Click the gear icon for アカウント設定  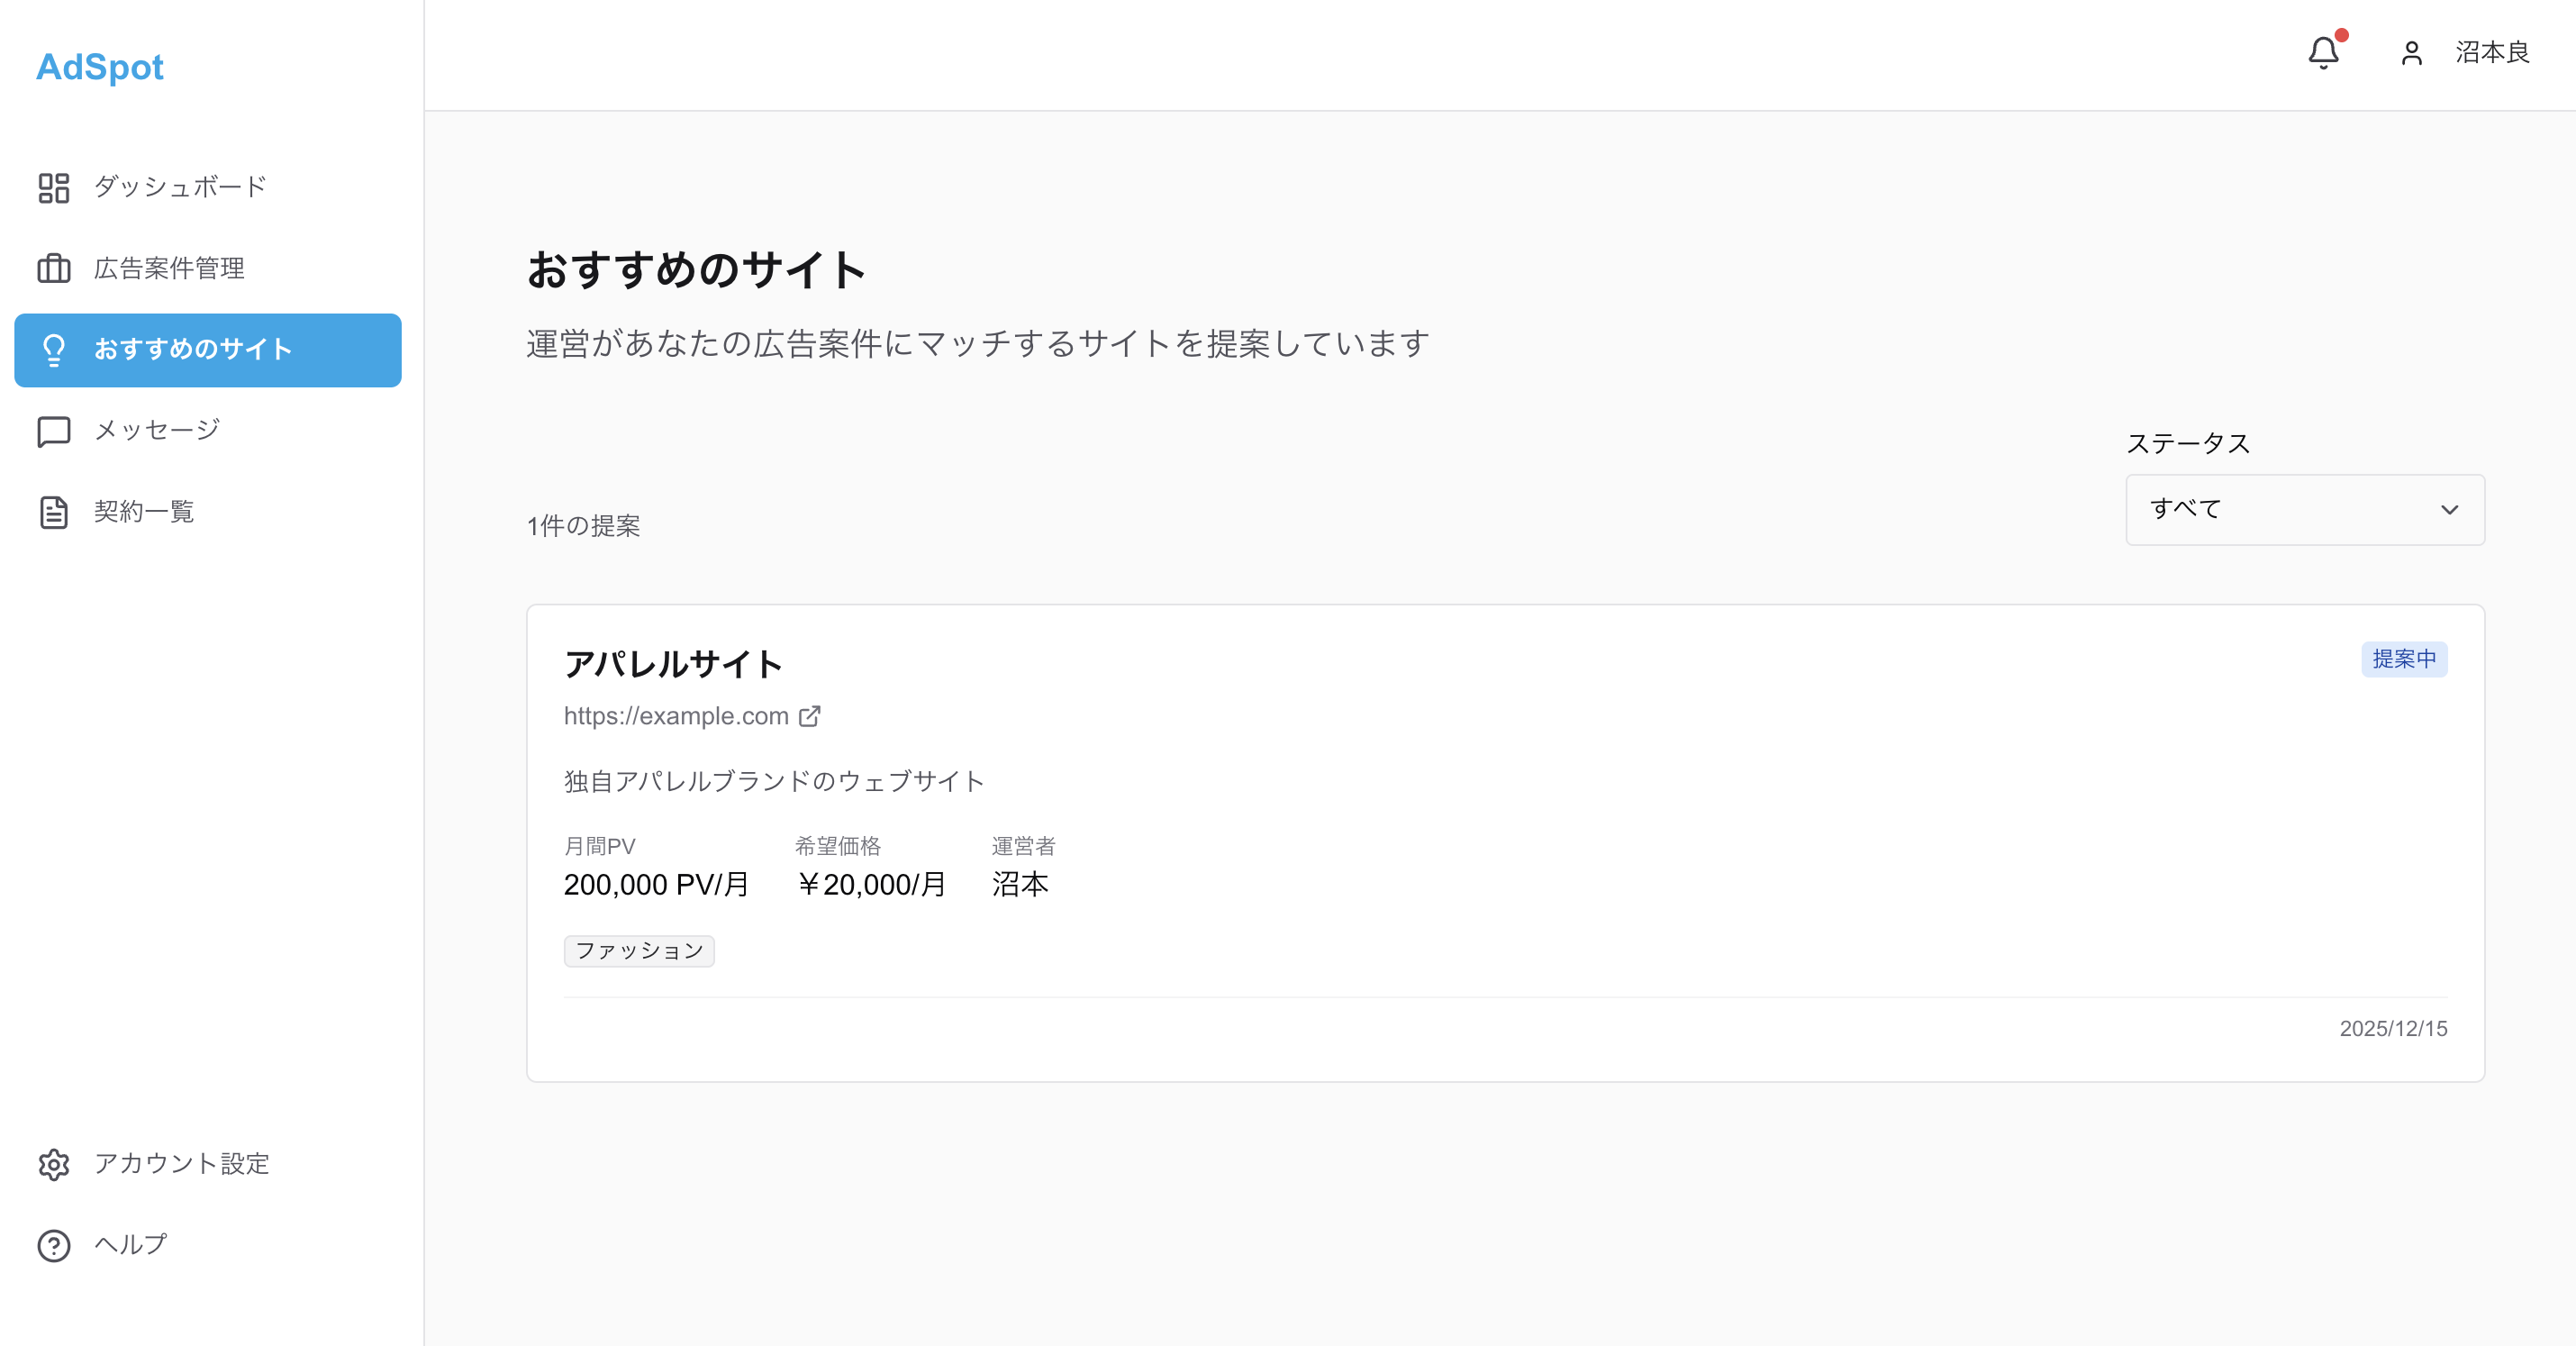[x=53, y=1164]
